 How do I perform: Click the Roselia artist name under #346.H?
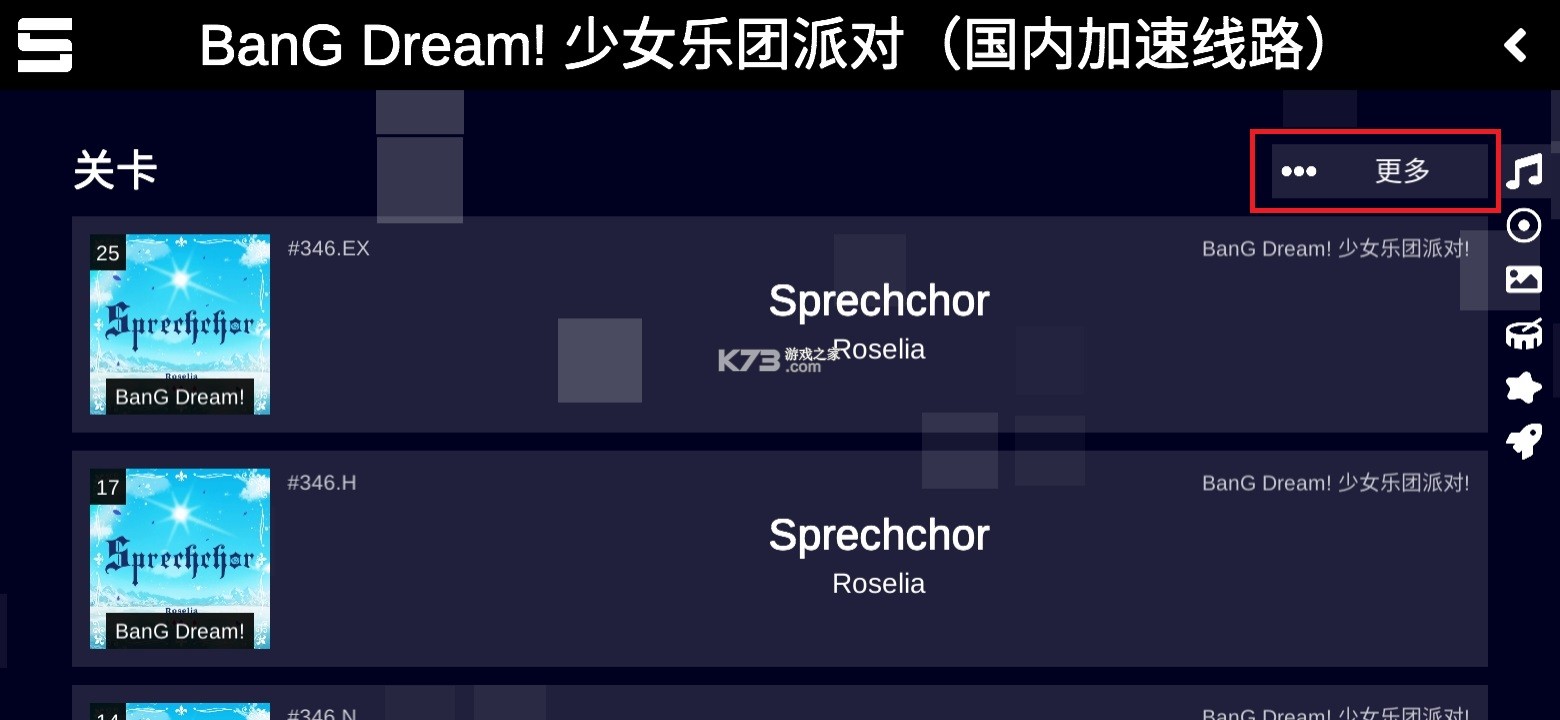(x=879, y=584)
